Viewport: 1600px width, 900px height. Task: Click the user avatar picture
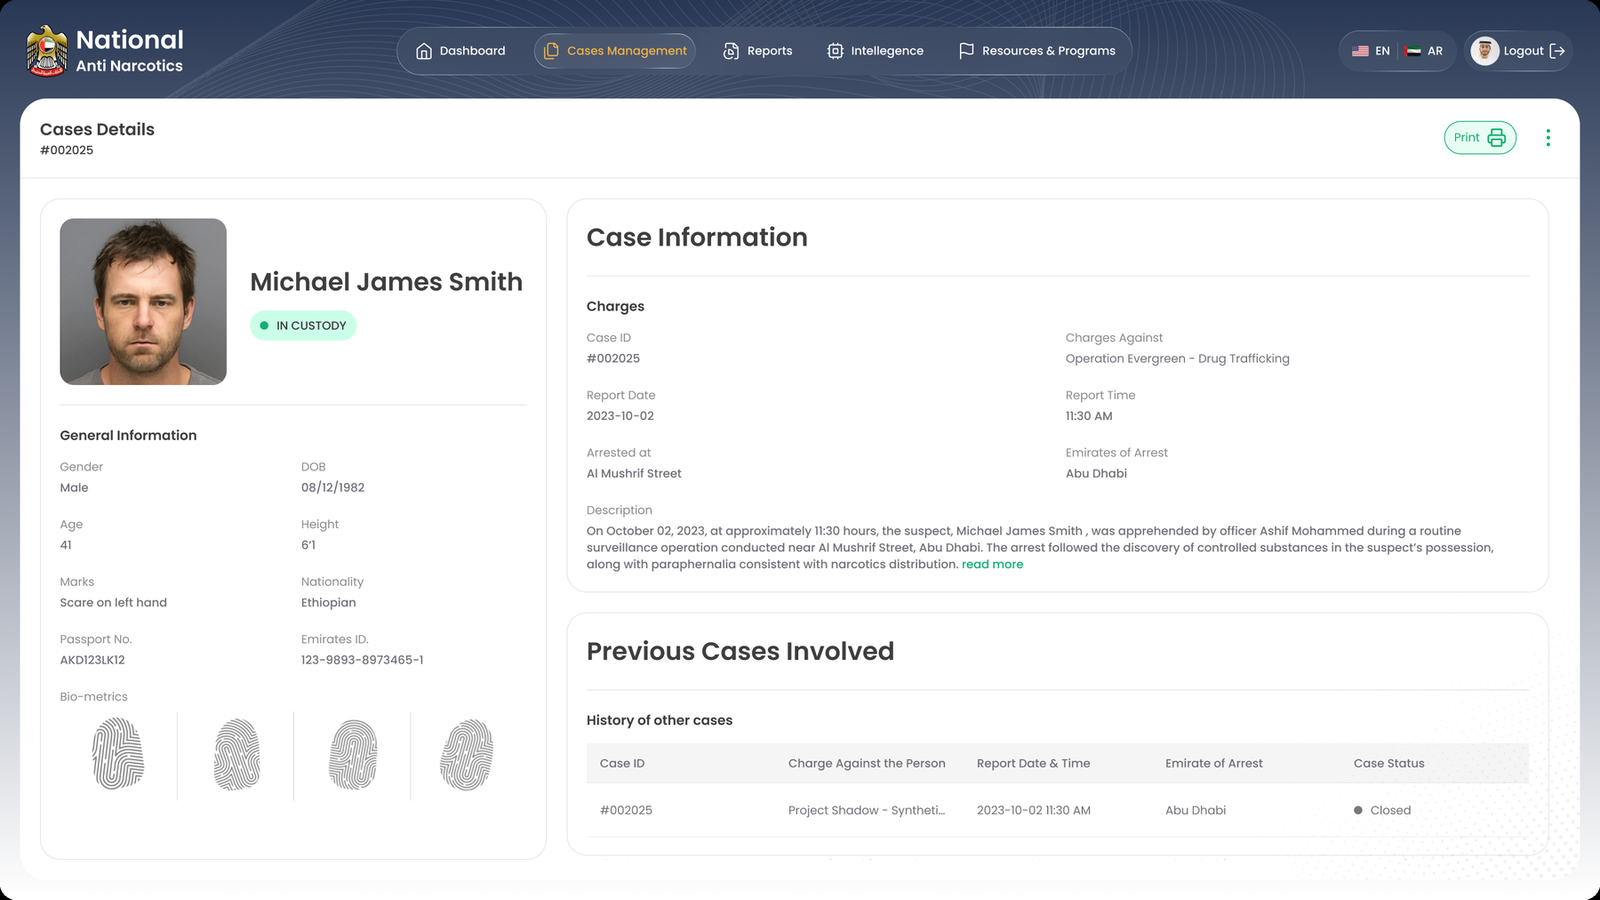(x=1485, y=51)
